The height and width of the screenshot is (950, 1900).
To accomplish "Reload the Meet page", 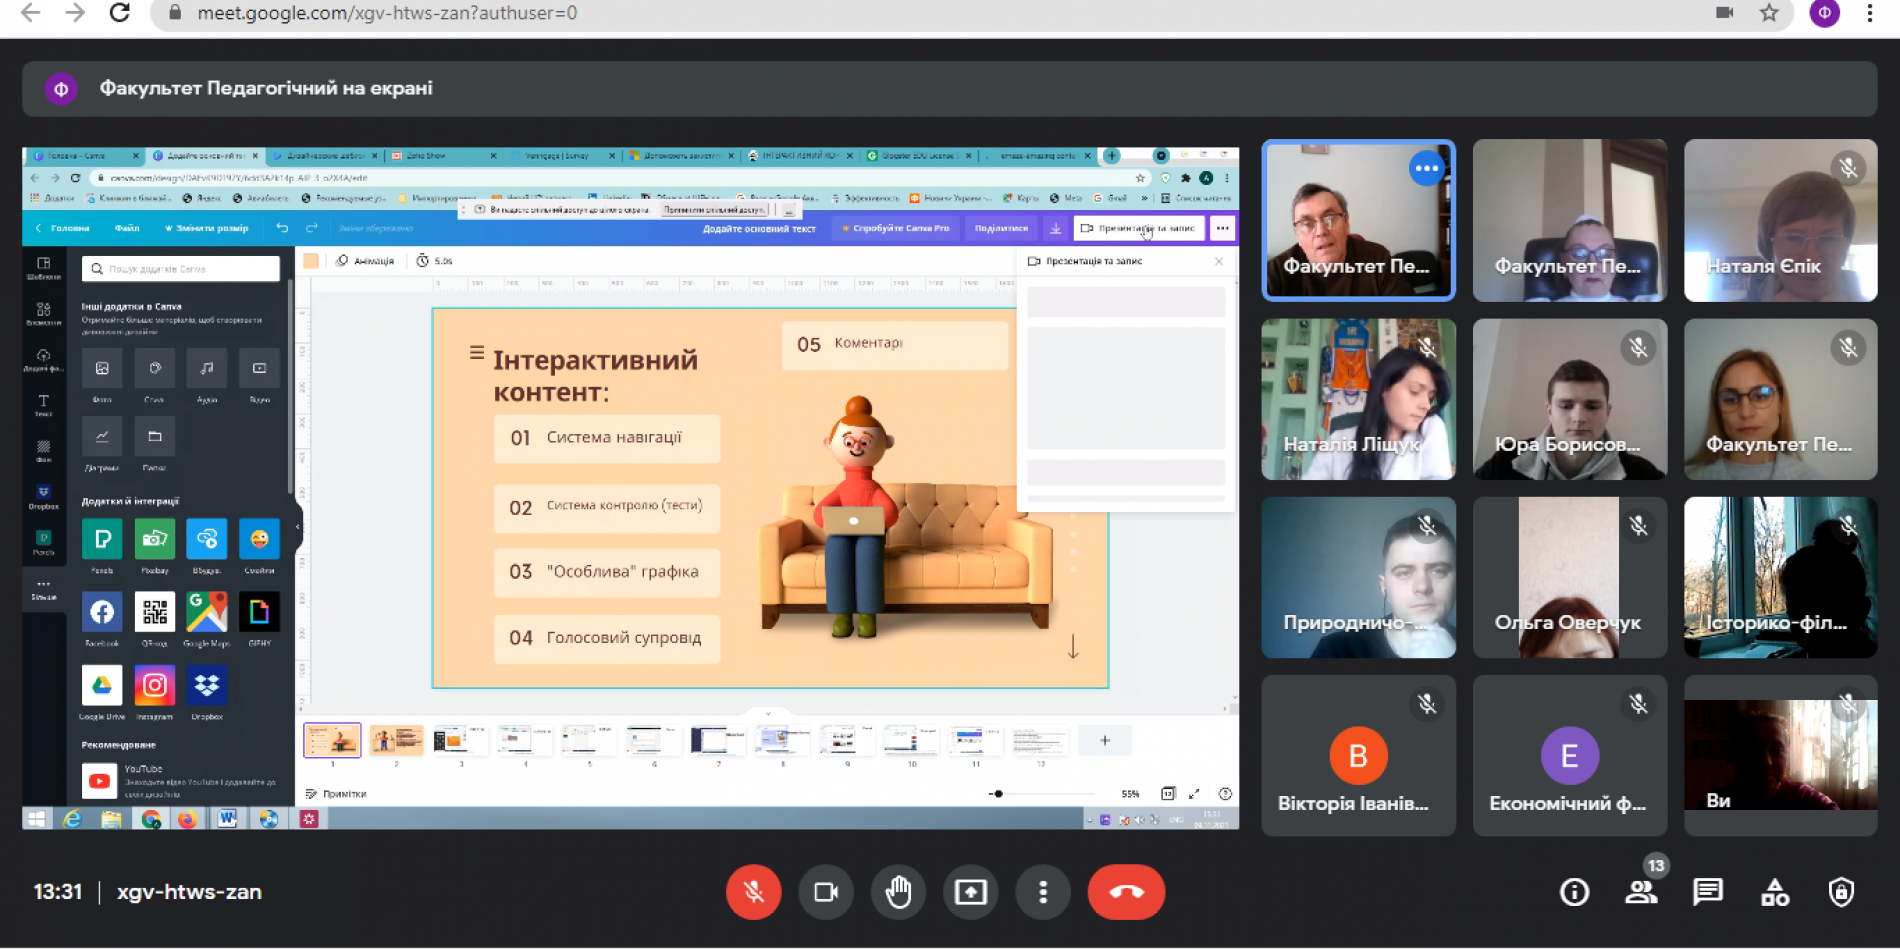I will point(119,13).
